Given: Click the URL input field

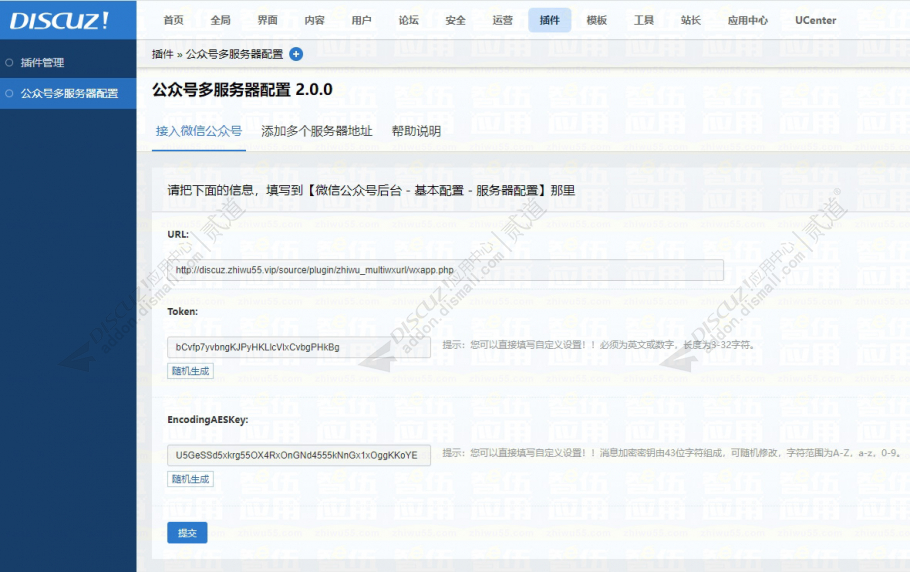Looking at the screenshot, I should coord(445,270).
